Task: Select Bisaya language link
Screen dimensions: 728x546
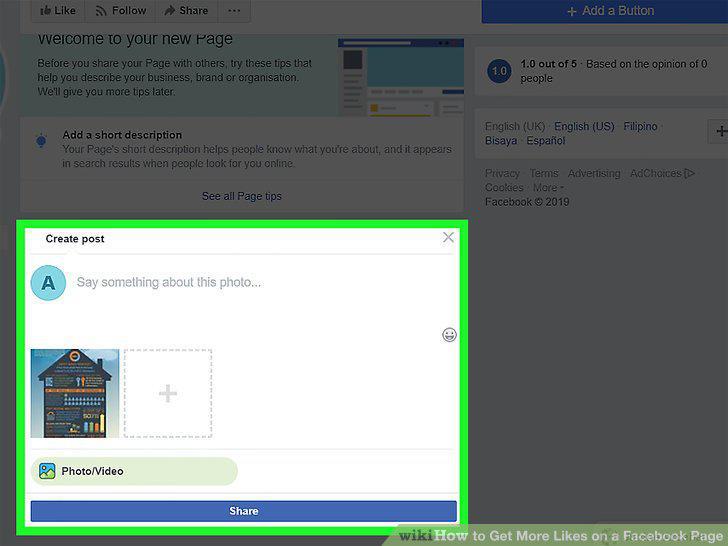Action: point(500,141)
